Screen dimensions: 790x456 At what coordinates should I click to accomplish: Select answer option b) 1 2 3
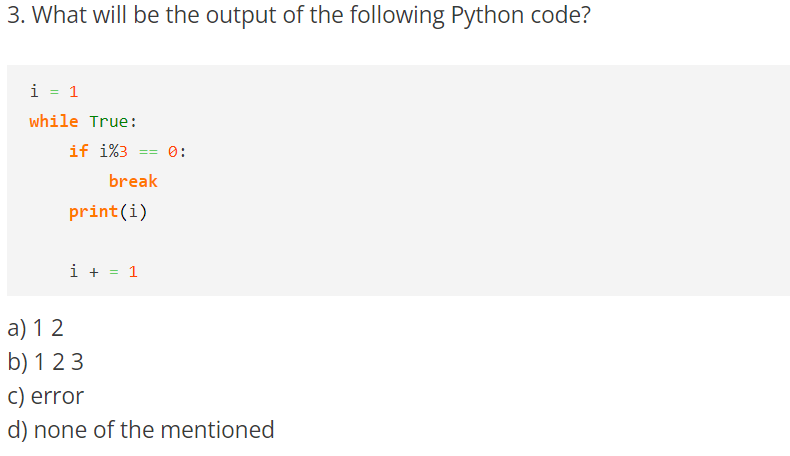[x=45, y=362]
